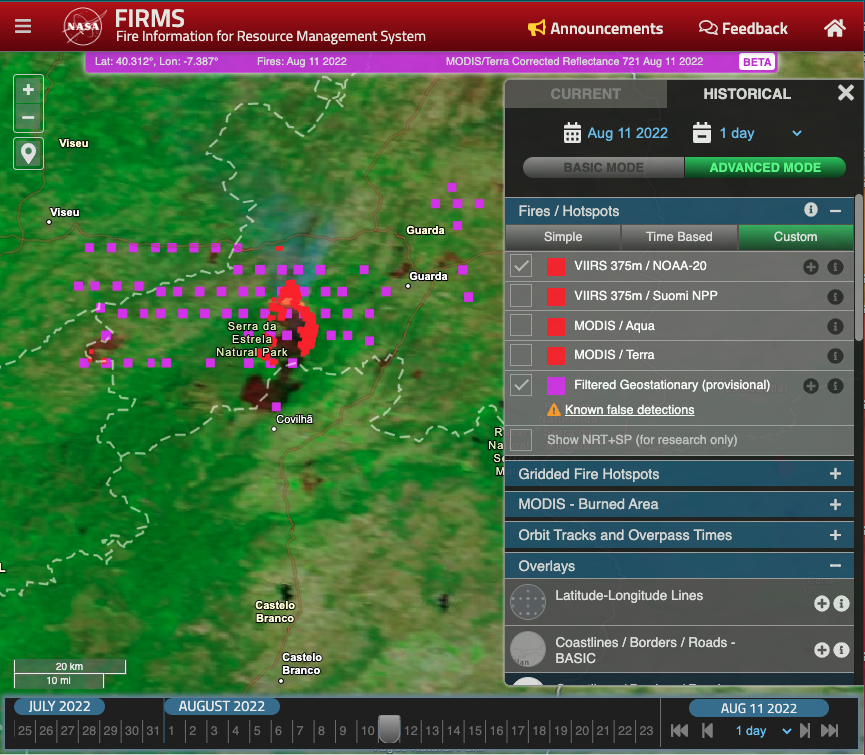This screenshot has height=755, width=865.
Task: Collapse the Fires / Hotspots section
Action: tap(835, 211)
